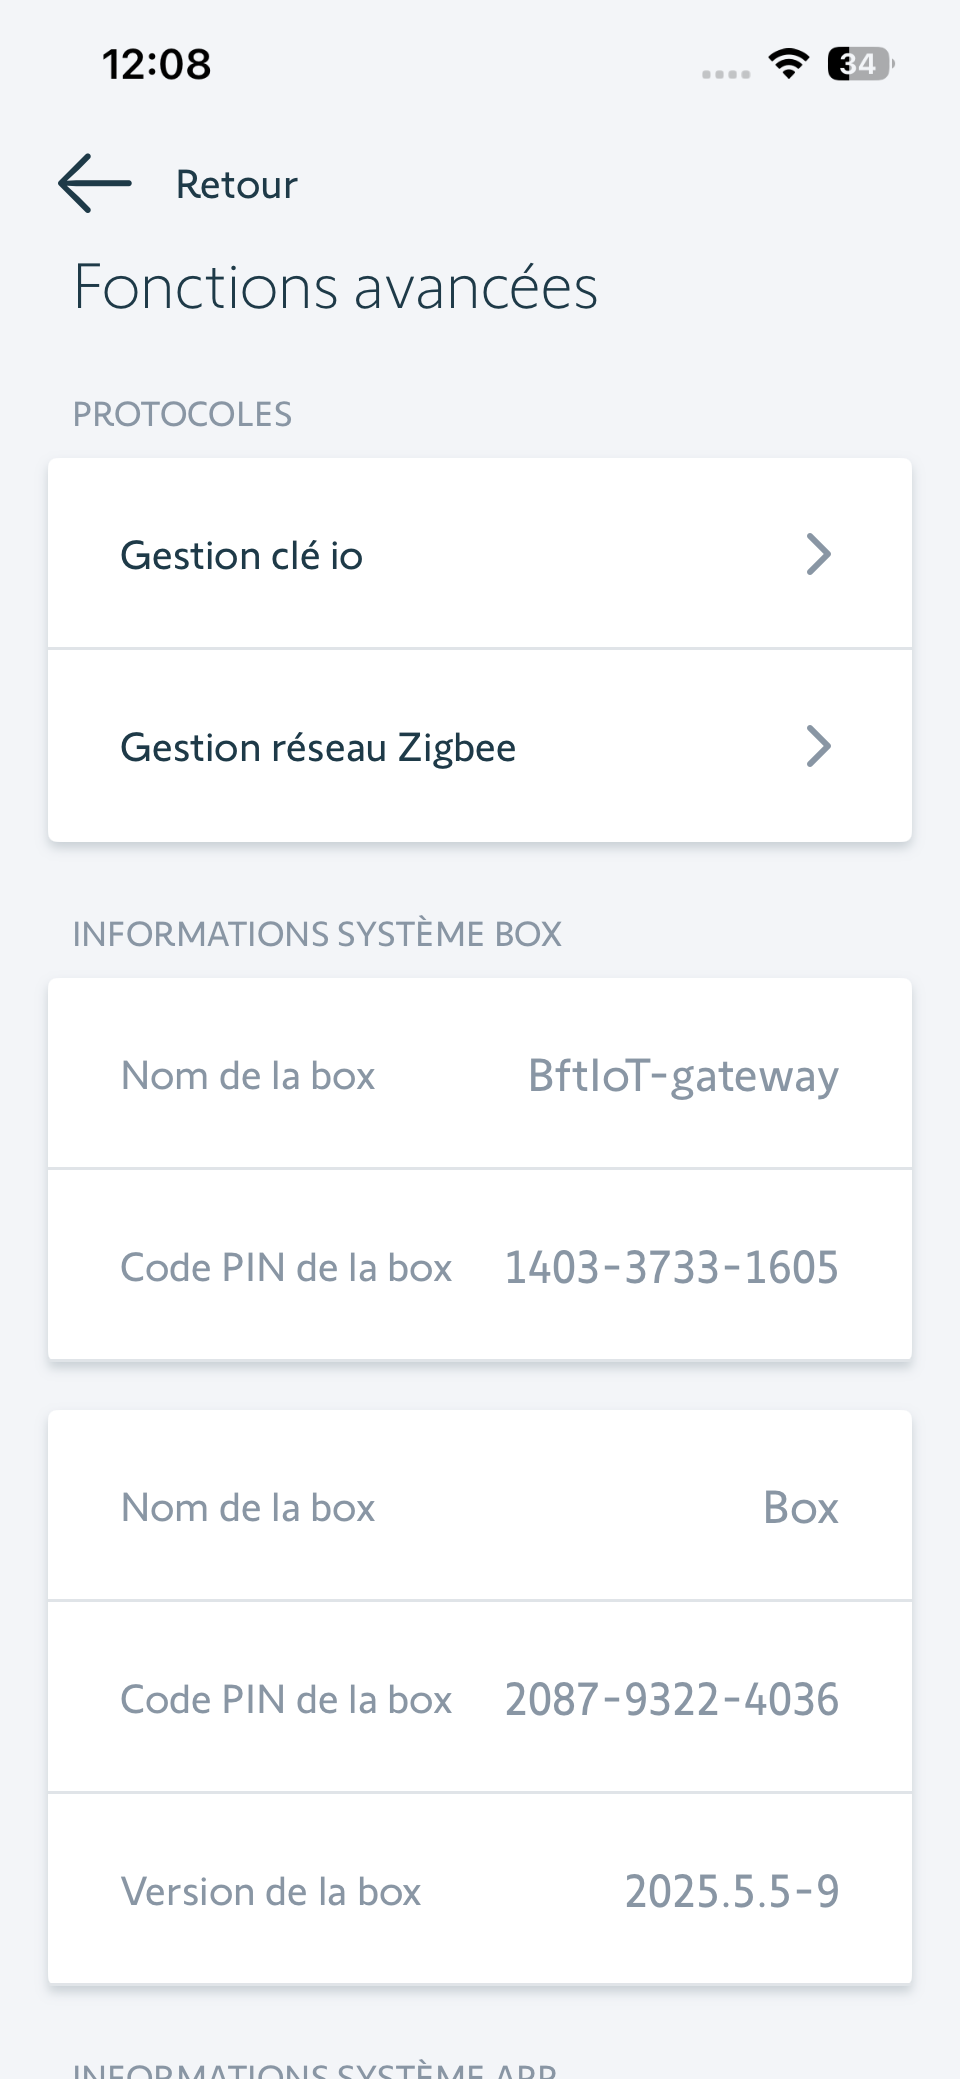This screenshot has height=2079, width=960.
Task: Select the BftIoT-gateway box name
Action: 683,1077
